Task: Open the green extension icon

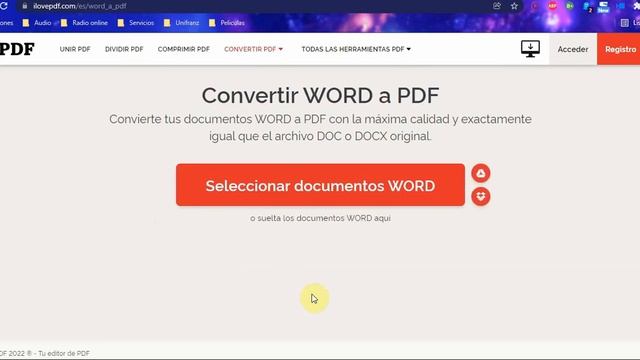Action: point(569,6)
